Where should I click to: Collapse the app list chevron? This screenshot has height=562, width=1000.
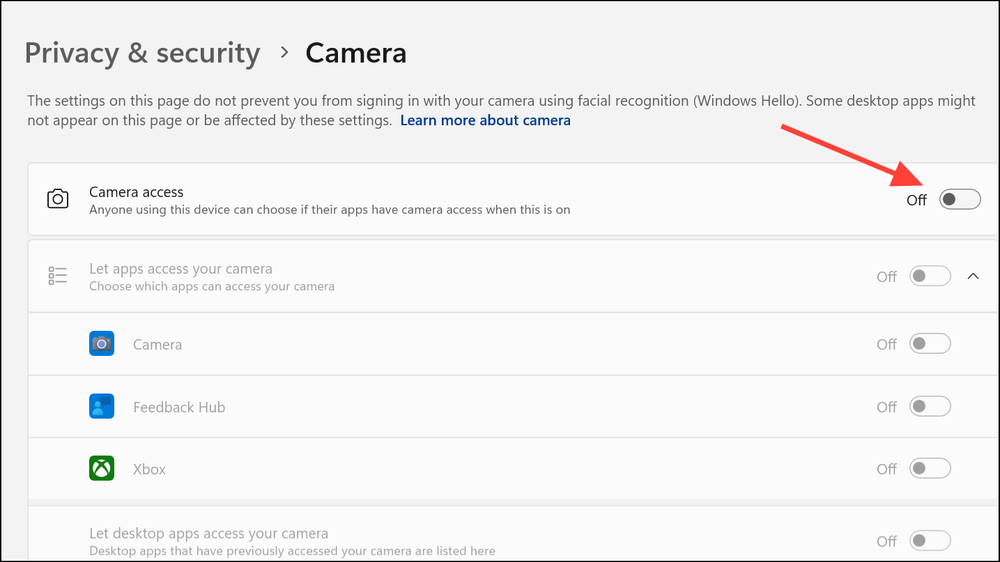(974, 276)
